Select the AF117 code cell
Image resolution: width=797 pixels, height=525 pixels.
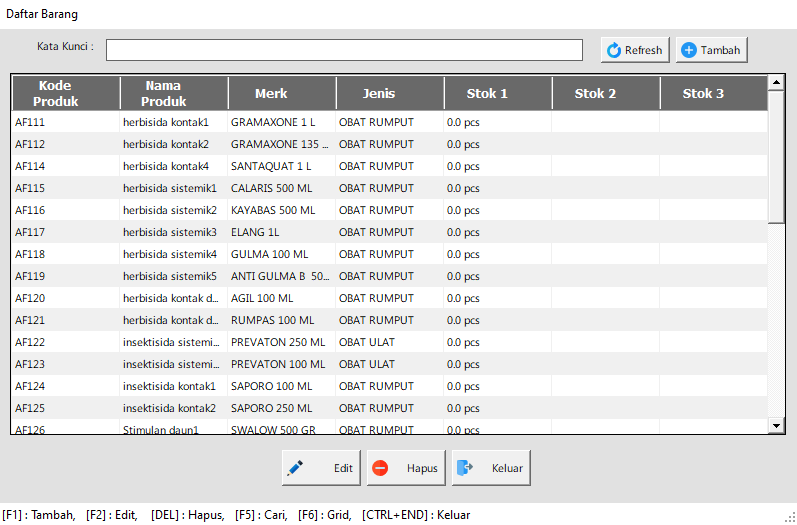click(x=66, y=232)
